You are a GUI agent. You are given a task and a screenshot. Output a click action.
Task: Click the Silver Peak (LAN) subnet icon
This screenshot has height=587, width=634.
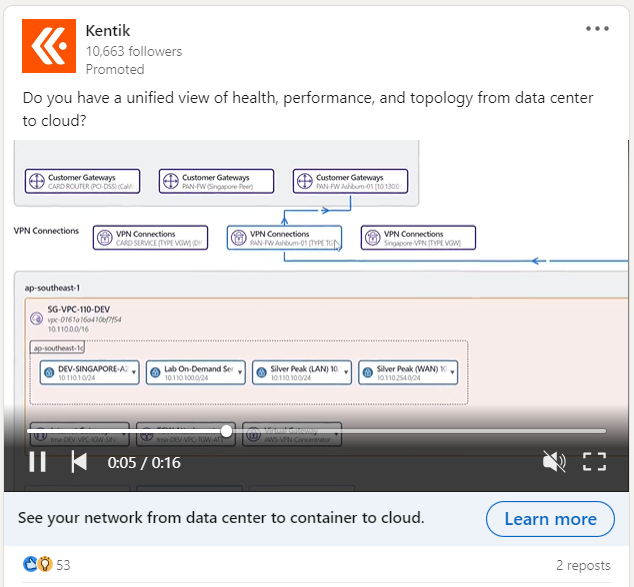(262, 372)
